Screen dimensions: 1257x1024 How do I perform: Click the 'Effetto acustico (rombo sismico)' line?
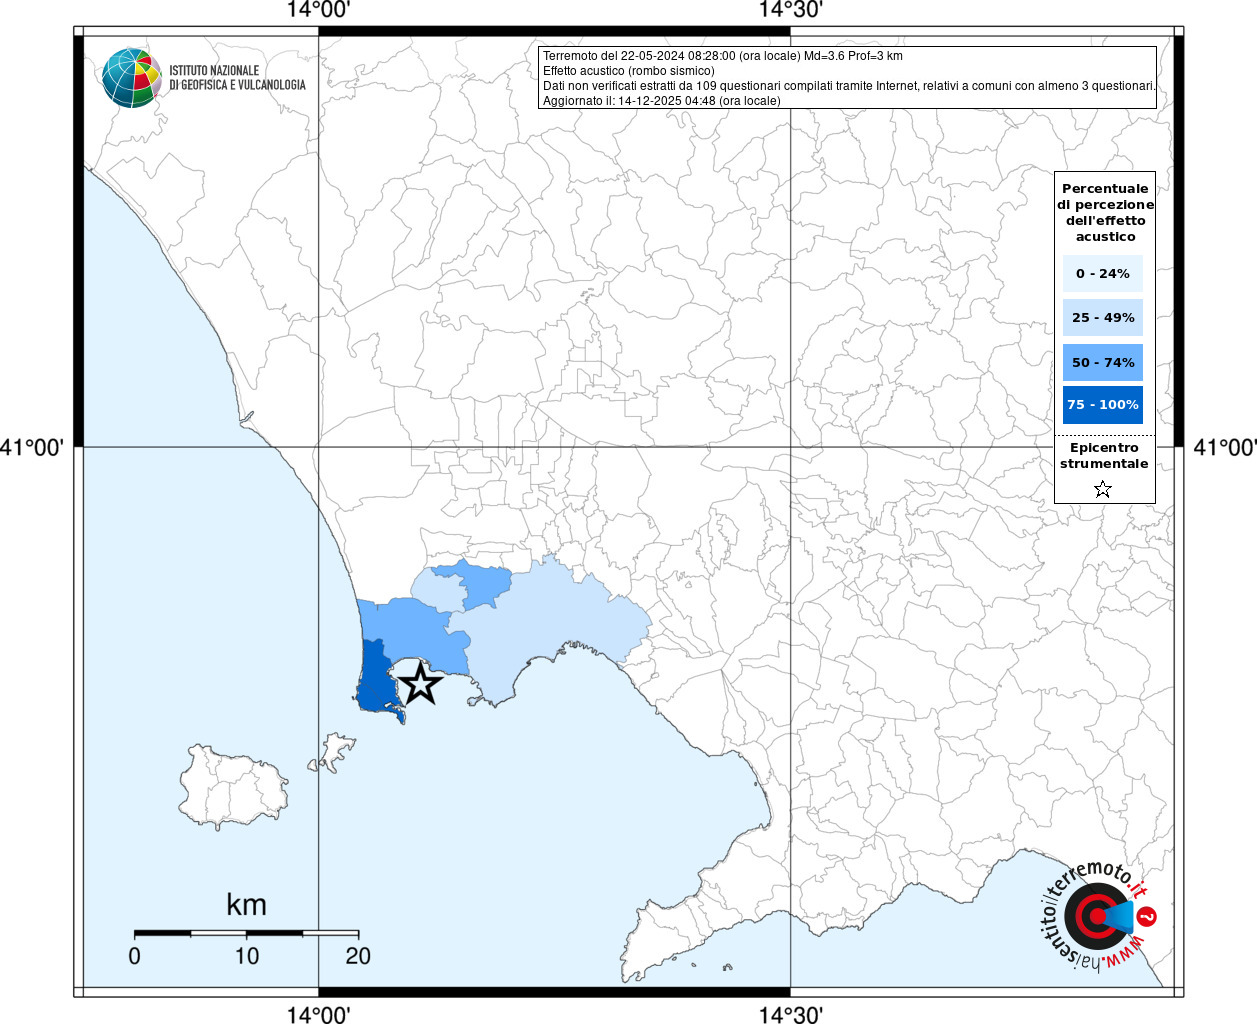(629, 71)
